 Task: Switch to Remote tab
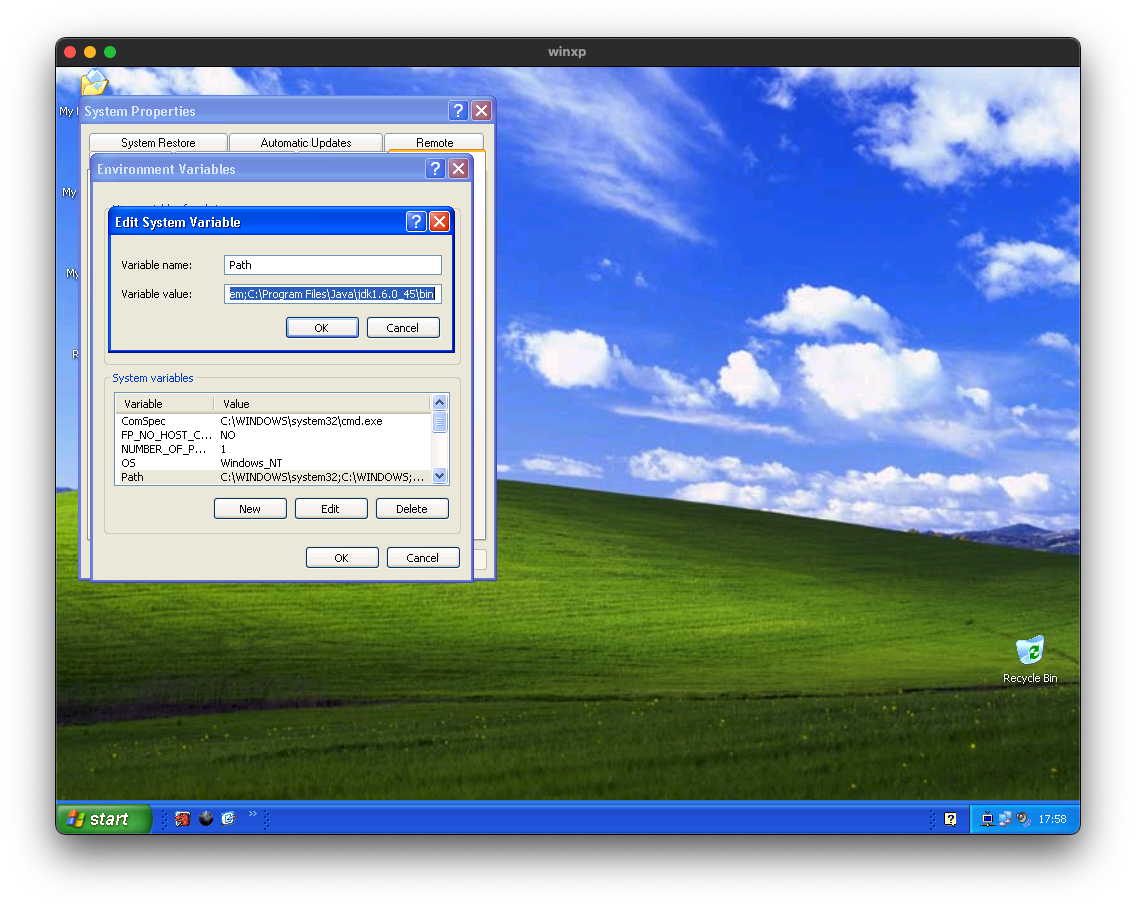pyautogui.click(x=434, y=143)
